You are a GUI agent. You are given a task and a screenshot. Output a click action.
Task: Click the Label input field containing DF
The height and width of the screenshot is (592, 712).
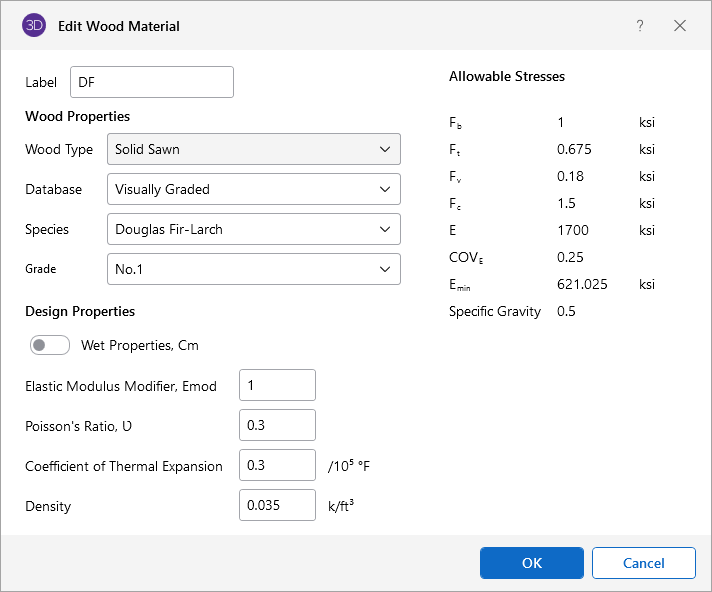tap(152, 82)
